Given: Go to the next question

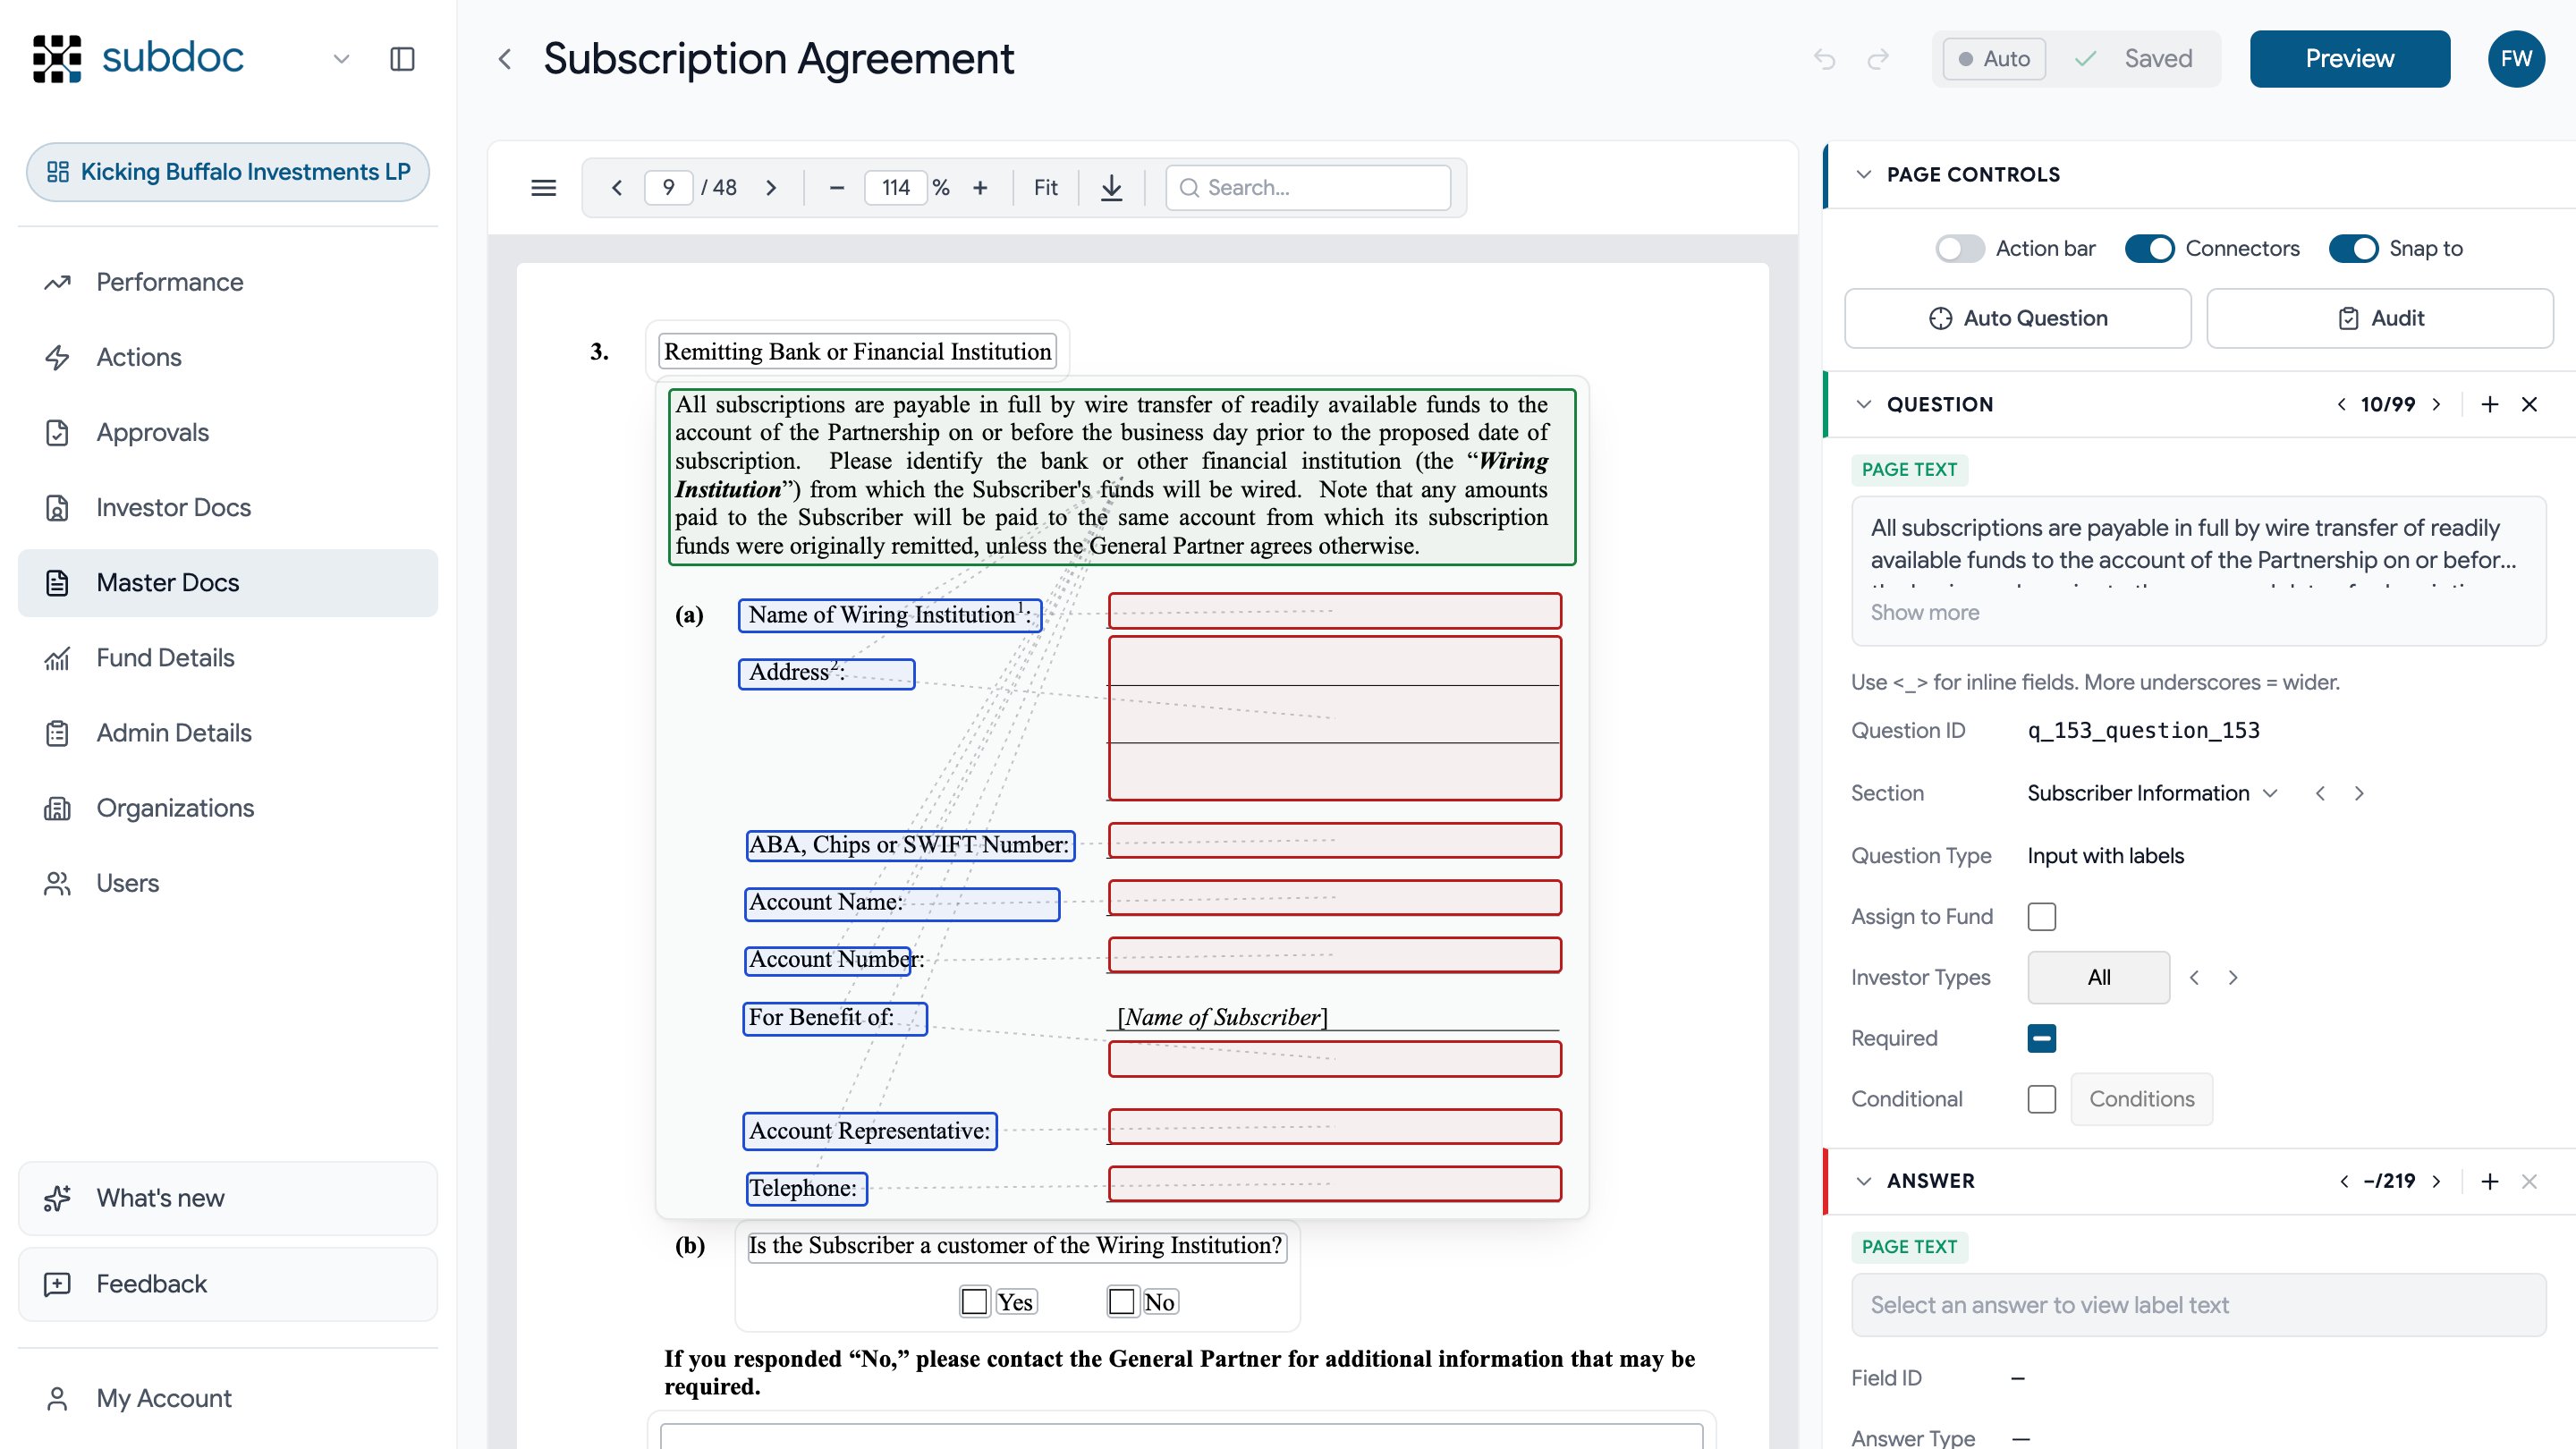Looking at the screenshot, I should click(x=2436, y=404).
